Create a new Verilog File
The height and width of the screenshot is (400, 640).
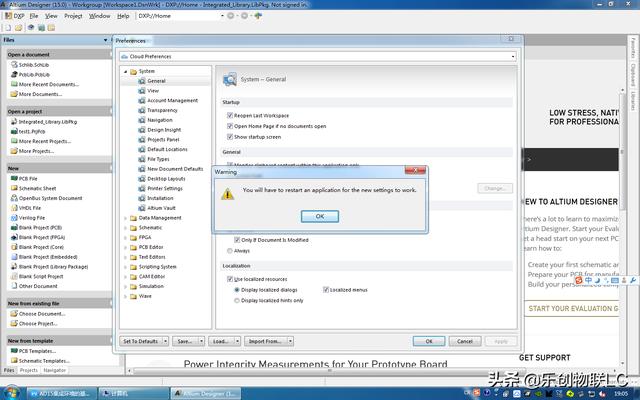32,218
